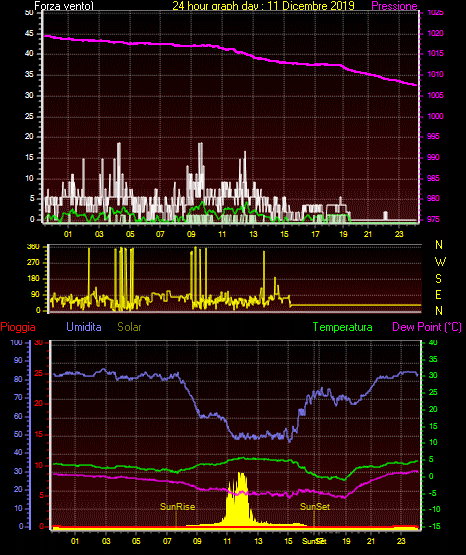Click the blue 100 humidity axis value

coord(17,343)
